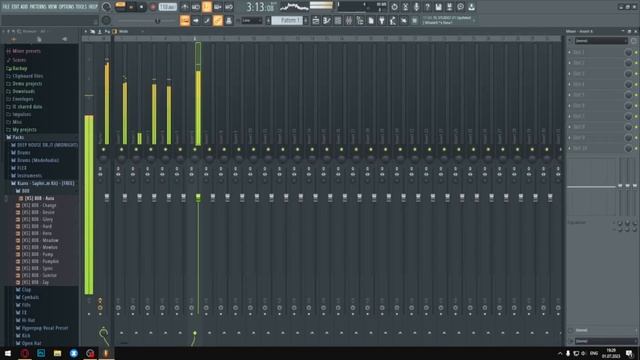Click the plug/plugin picker toolbar icon

tap(382, 20)
